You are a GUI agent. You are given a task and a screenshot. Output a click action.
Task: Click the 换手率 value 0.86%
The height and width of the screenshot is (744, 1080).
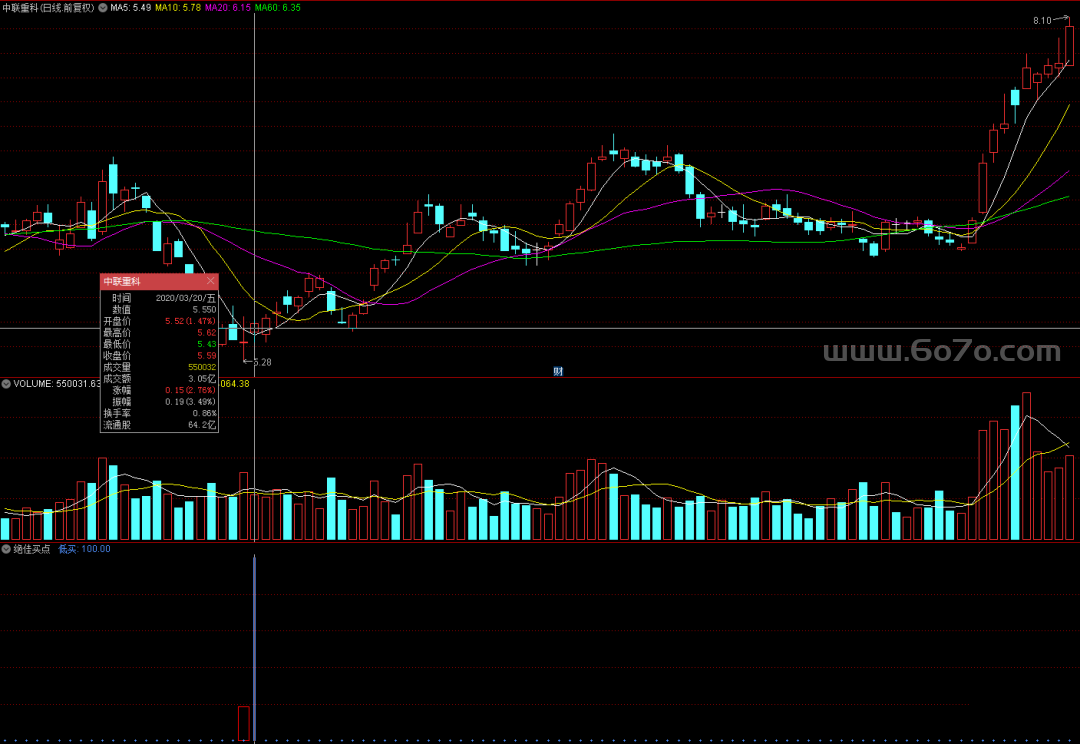click(x=205, y=413)
